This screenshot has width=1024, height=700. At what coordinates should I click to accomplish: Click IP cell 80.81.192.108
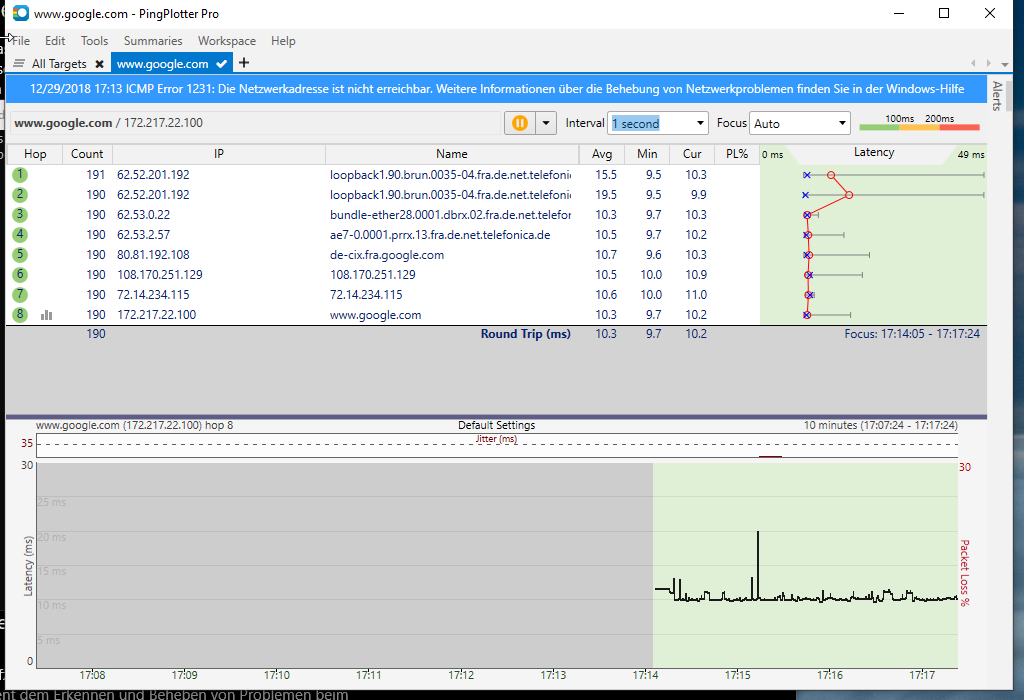153,255
